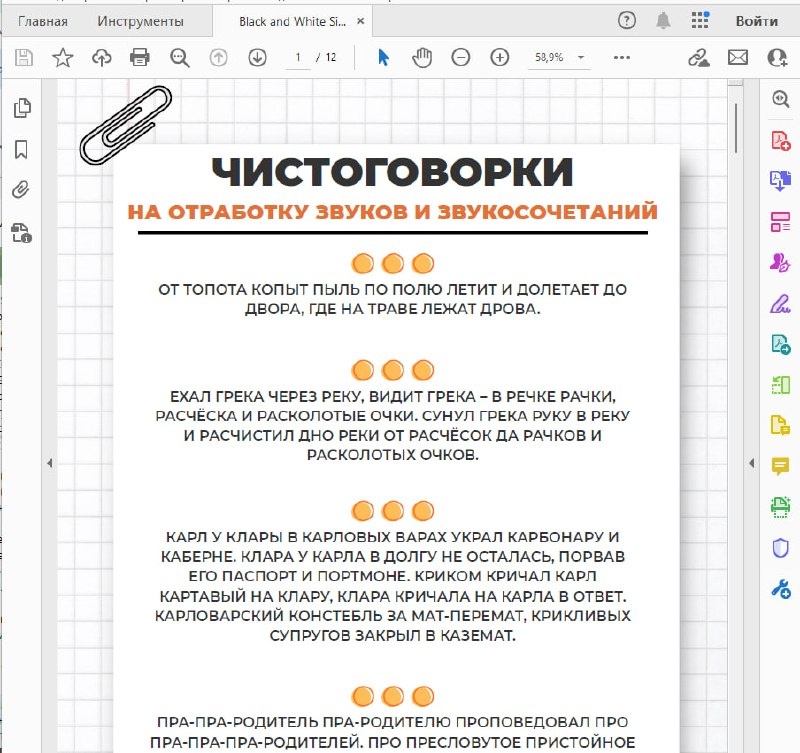The image size is (800, 753).
Task: Open More tools wrench icon
Action: tap(781, 589)
